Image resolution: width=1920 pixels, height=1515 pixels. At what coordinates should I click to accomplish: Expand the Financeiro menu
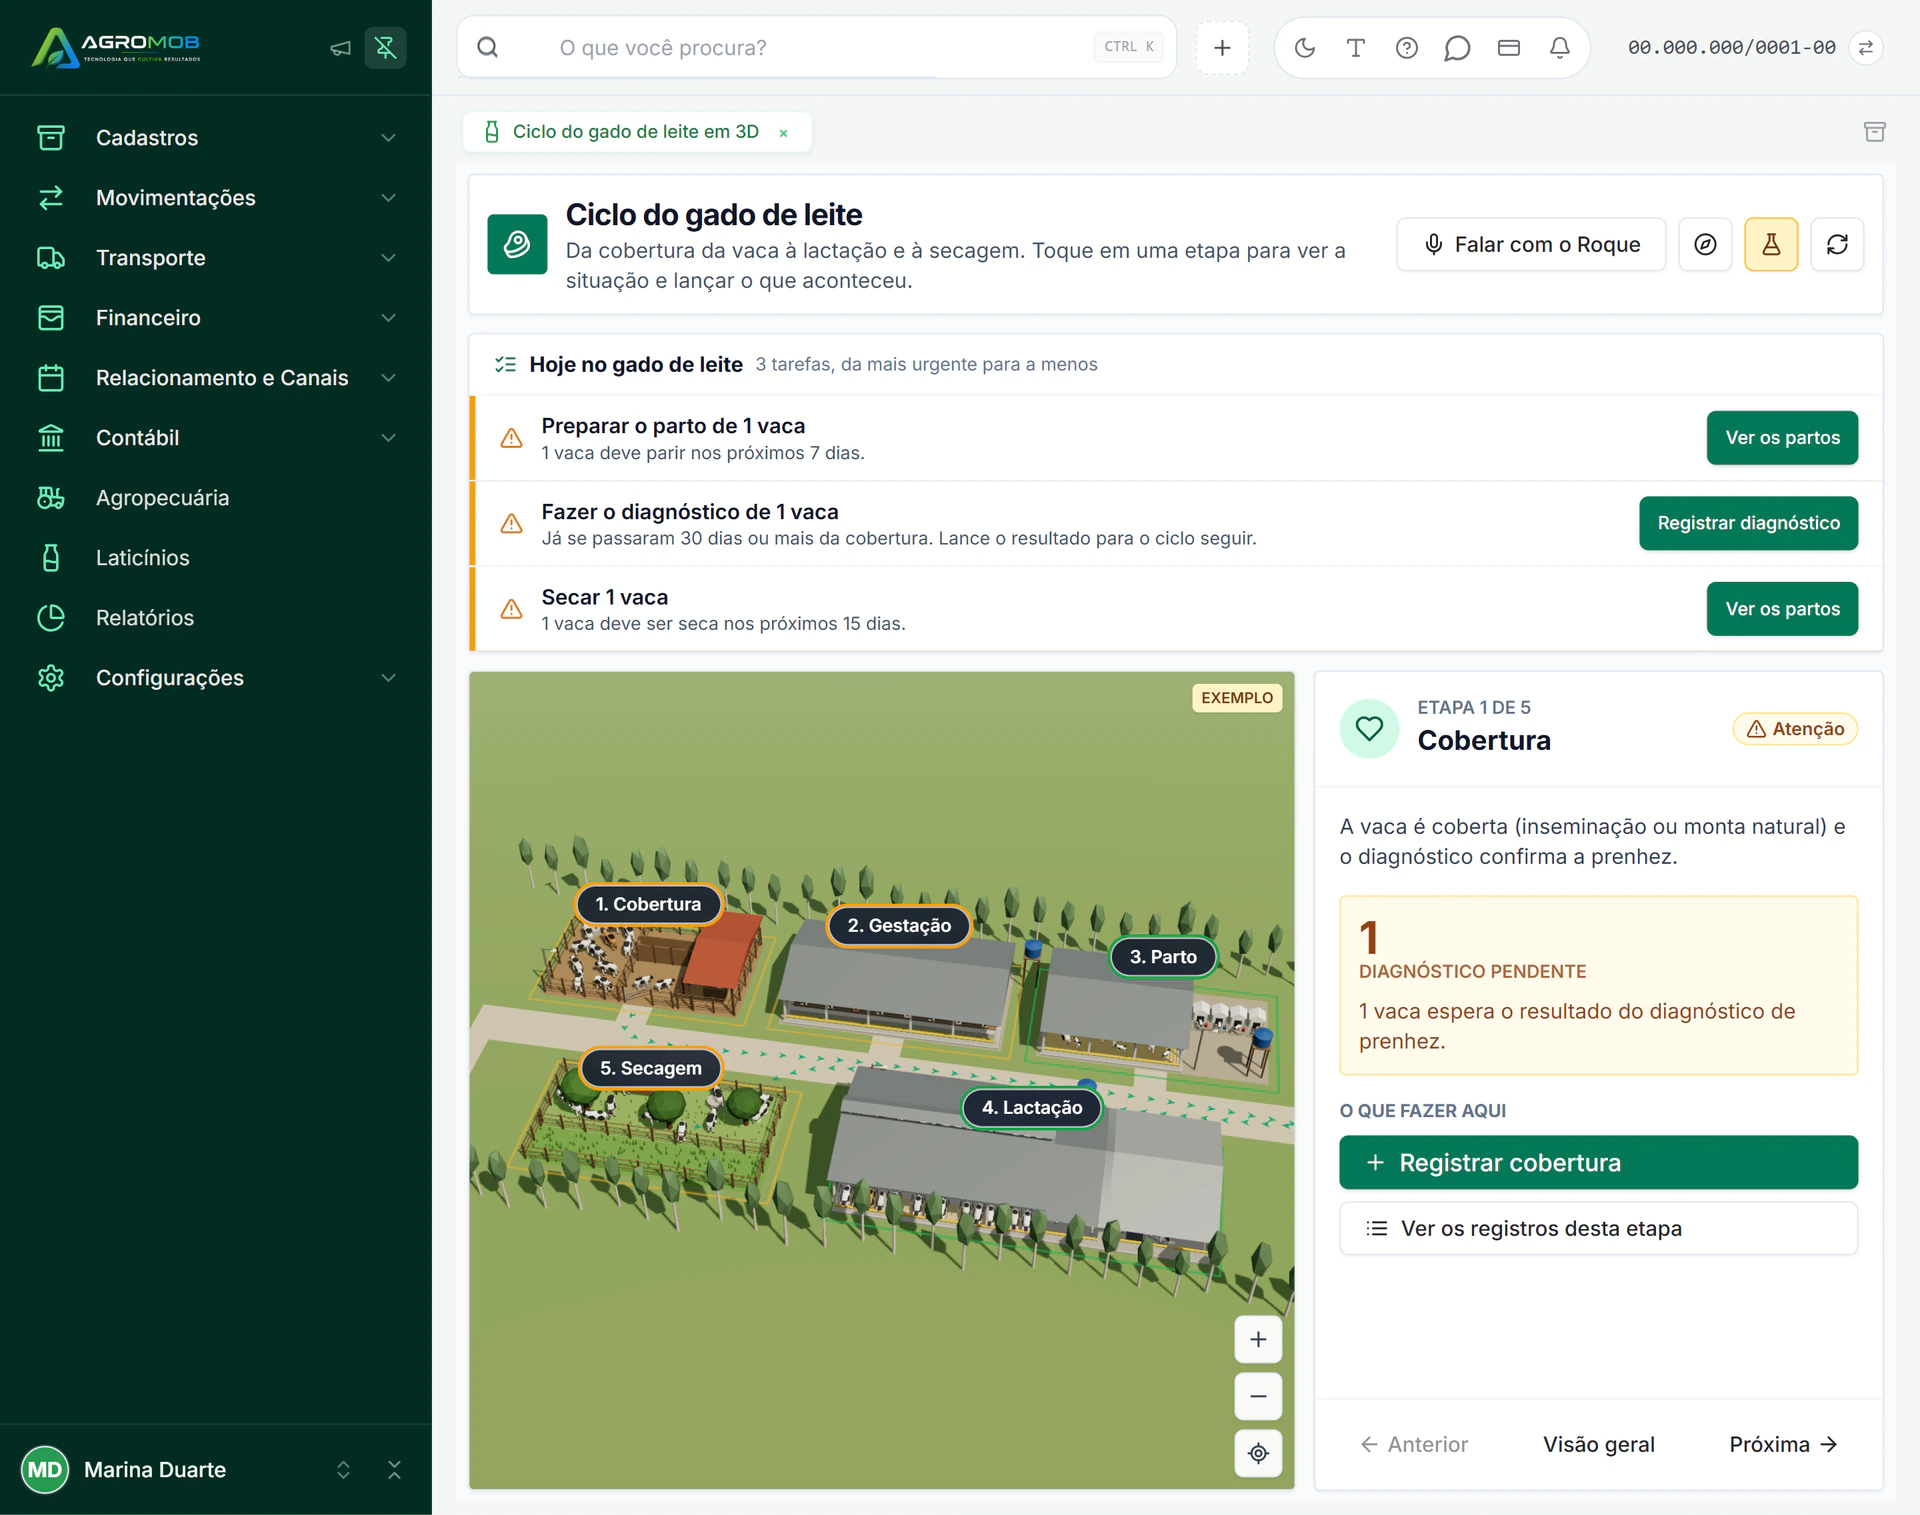click(x=216, y=318)
